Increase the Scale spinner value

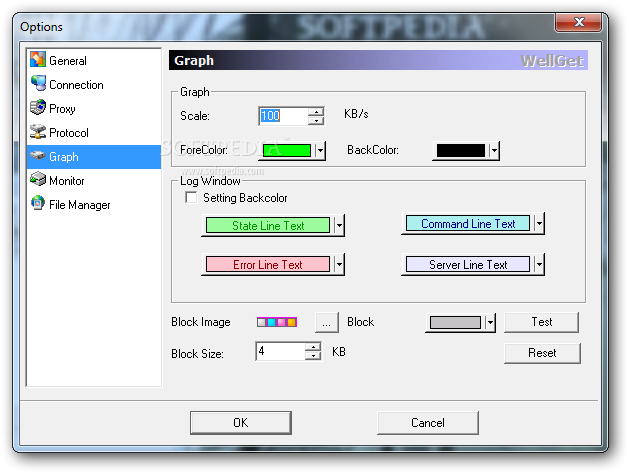pyautogui.click(x=316, y=112)
